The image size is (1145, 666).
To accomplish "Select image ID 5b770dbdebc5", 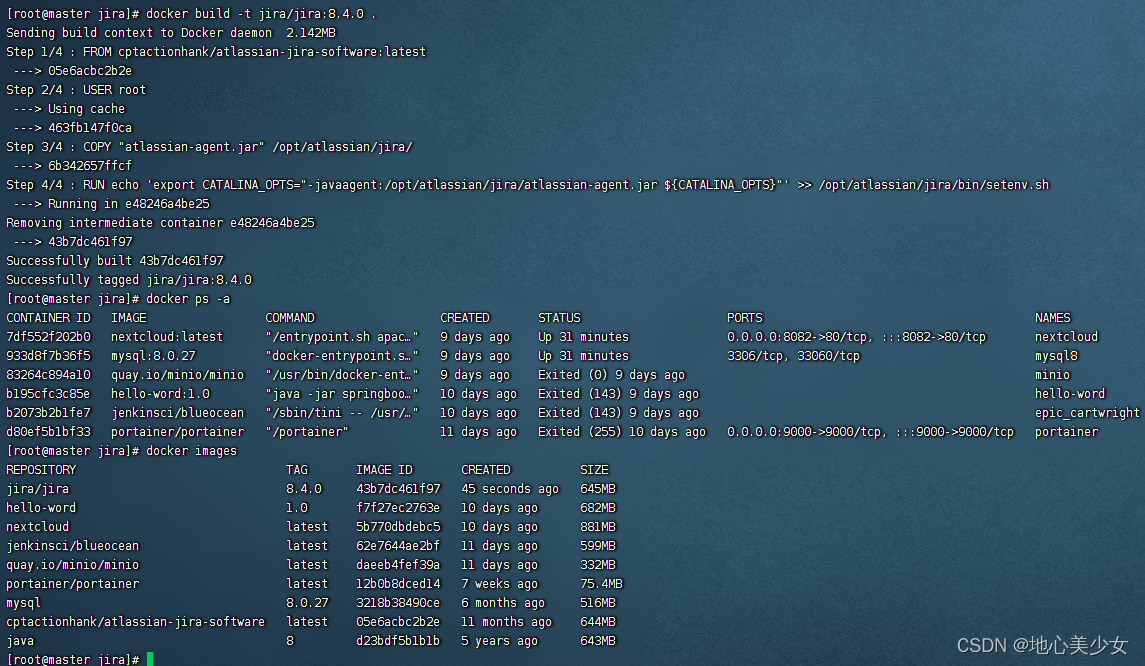I will pos(398,527).
